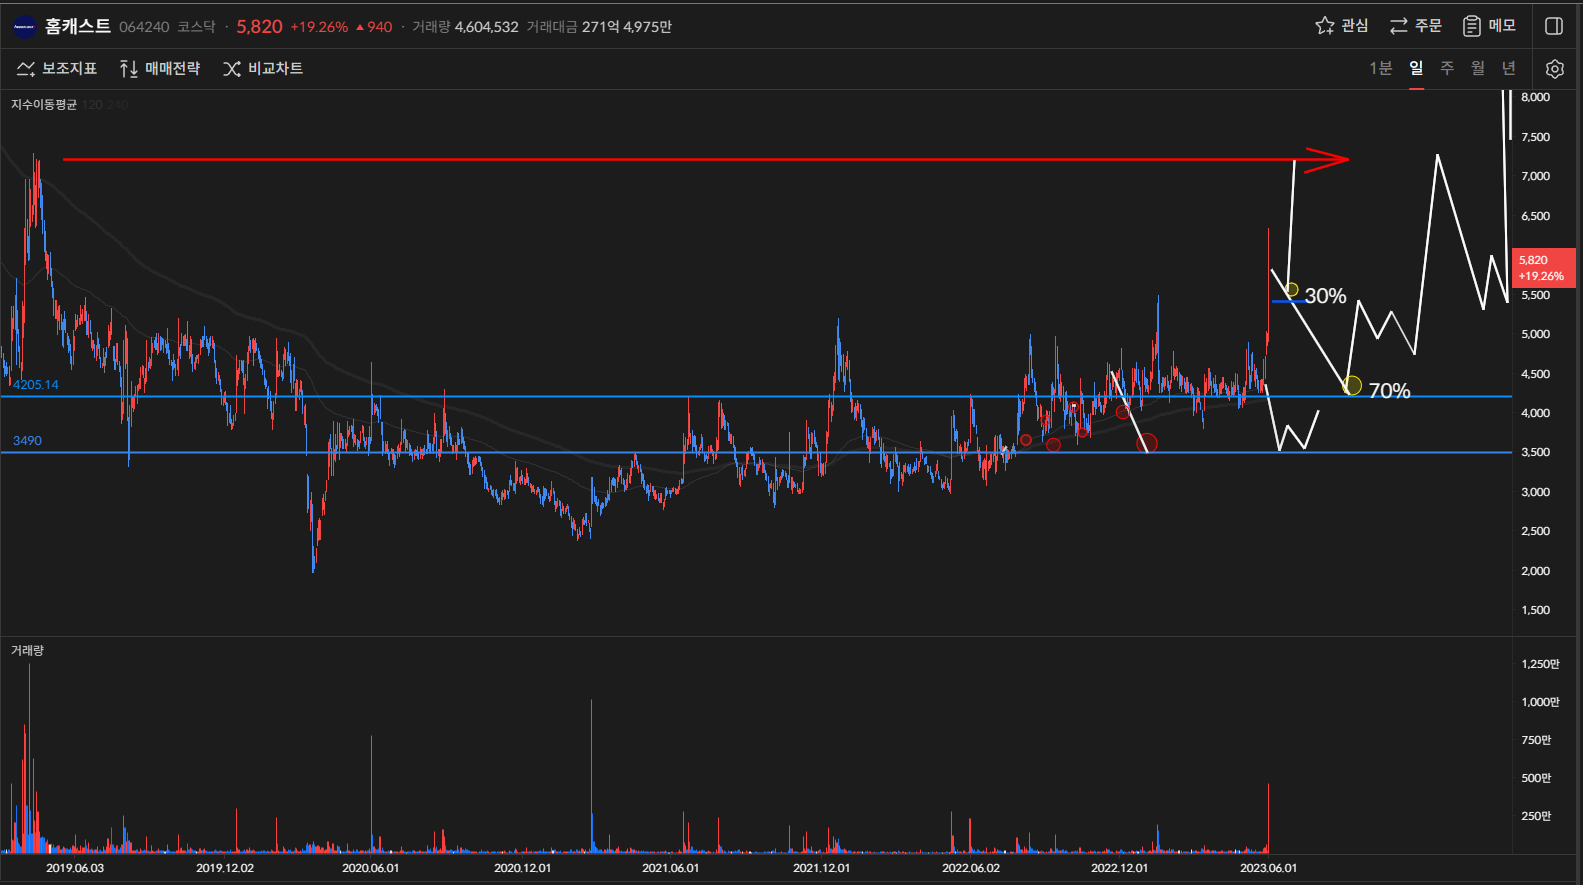Select the 일 daily interval tab
Viewport: 1583px width, 885px height.
1416,68
